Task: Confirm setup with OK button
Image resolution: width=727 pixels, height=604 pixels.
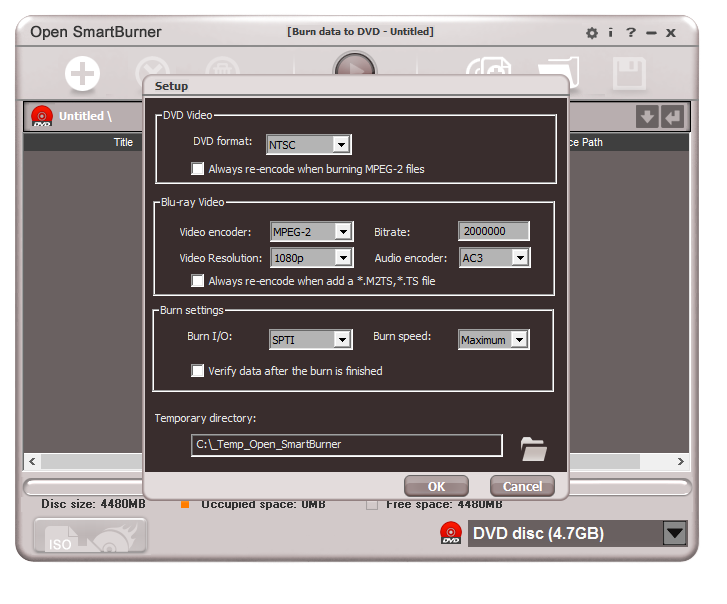Action: (436, 486)
